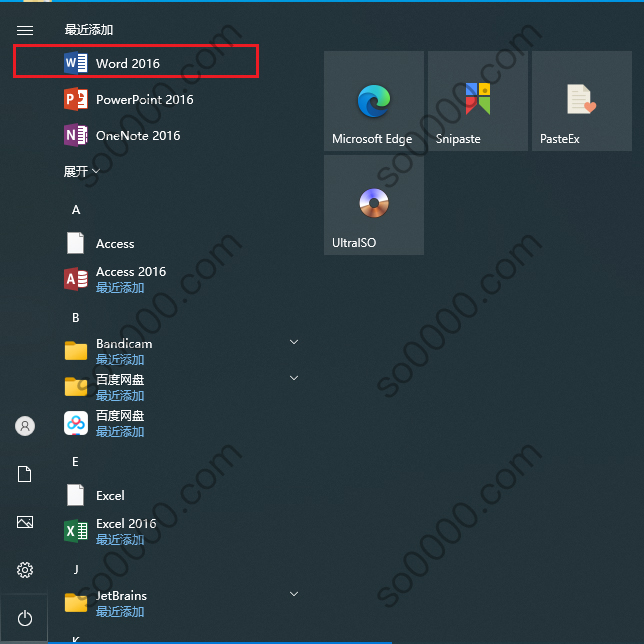Viewport: 644px width, 644px height.
Task: Open the Snipaste tile
Action: coord(478,101)
